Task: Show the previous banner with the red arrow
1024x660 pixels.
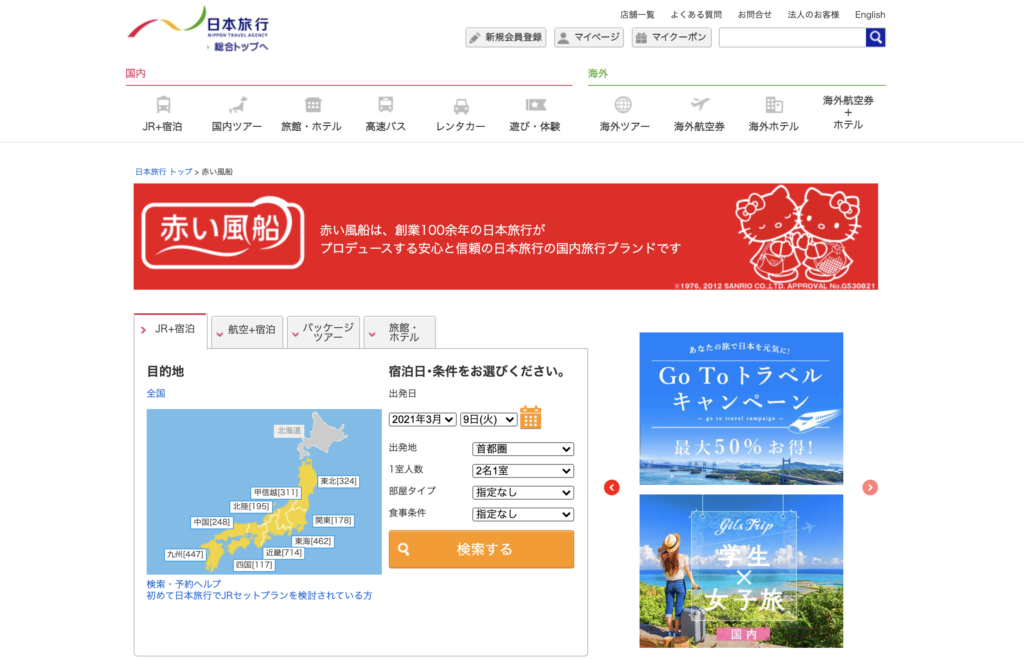Action: pos(612,488)
